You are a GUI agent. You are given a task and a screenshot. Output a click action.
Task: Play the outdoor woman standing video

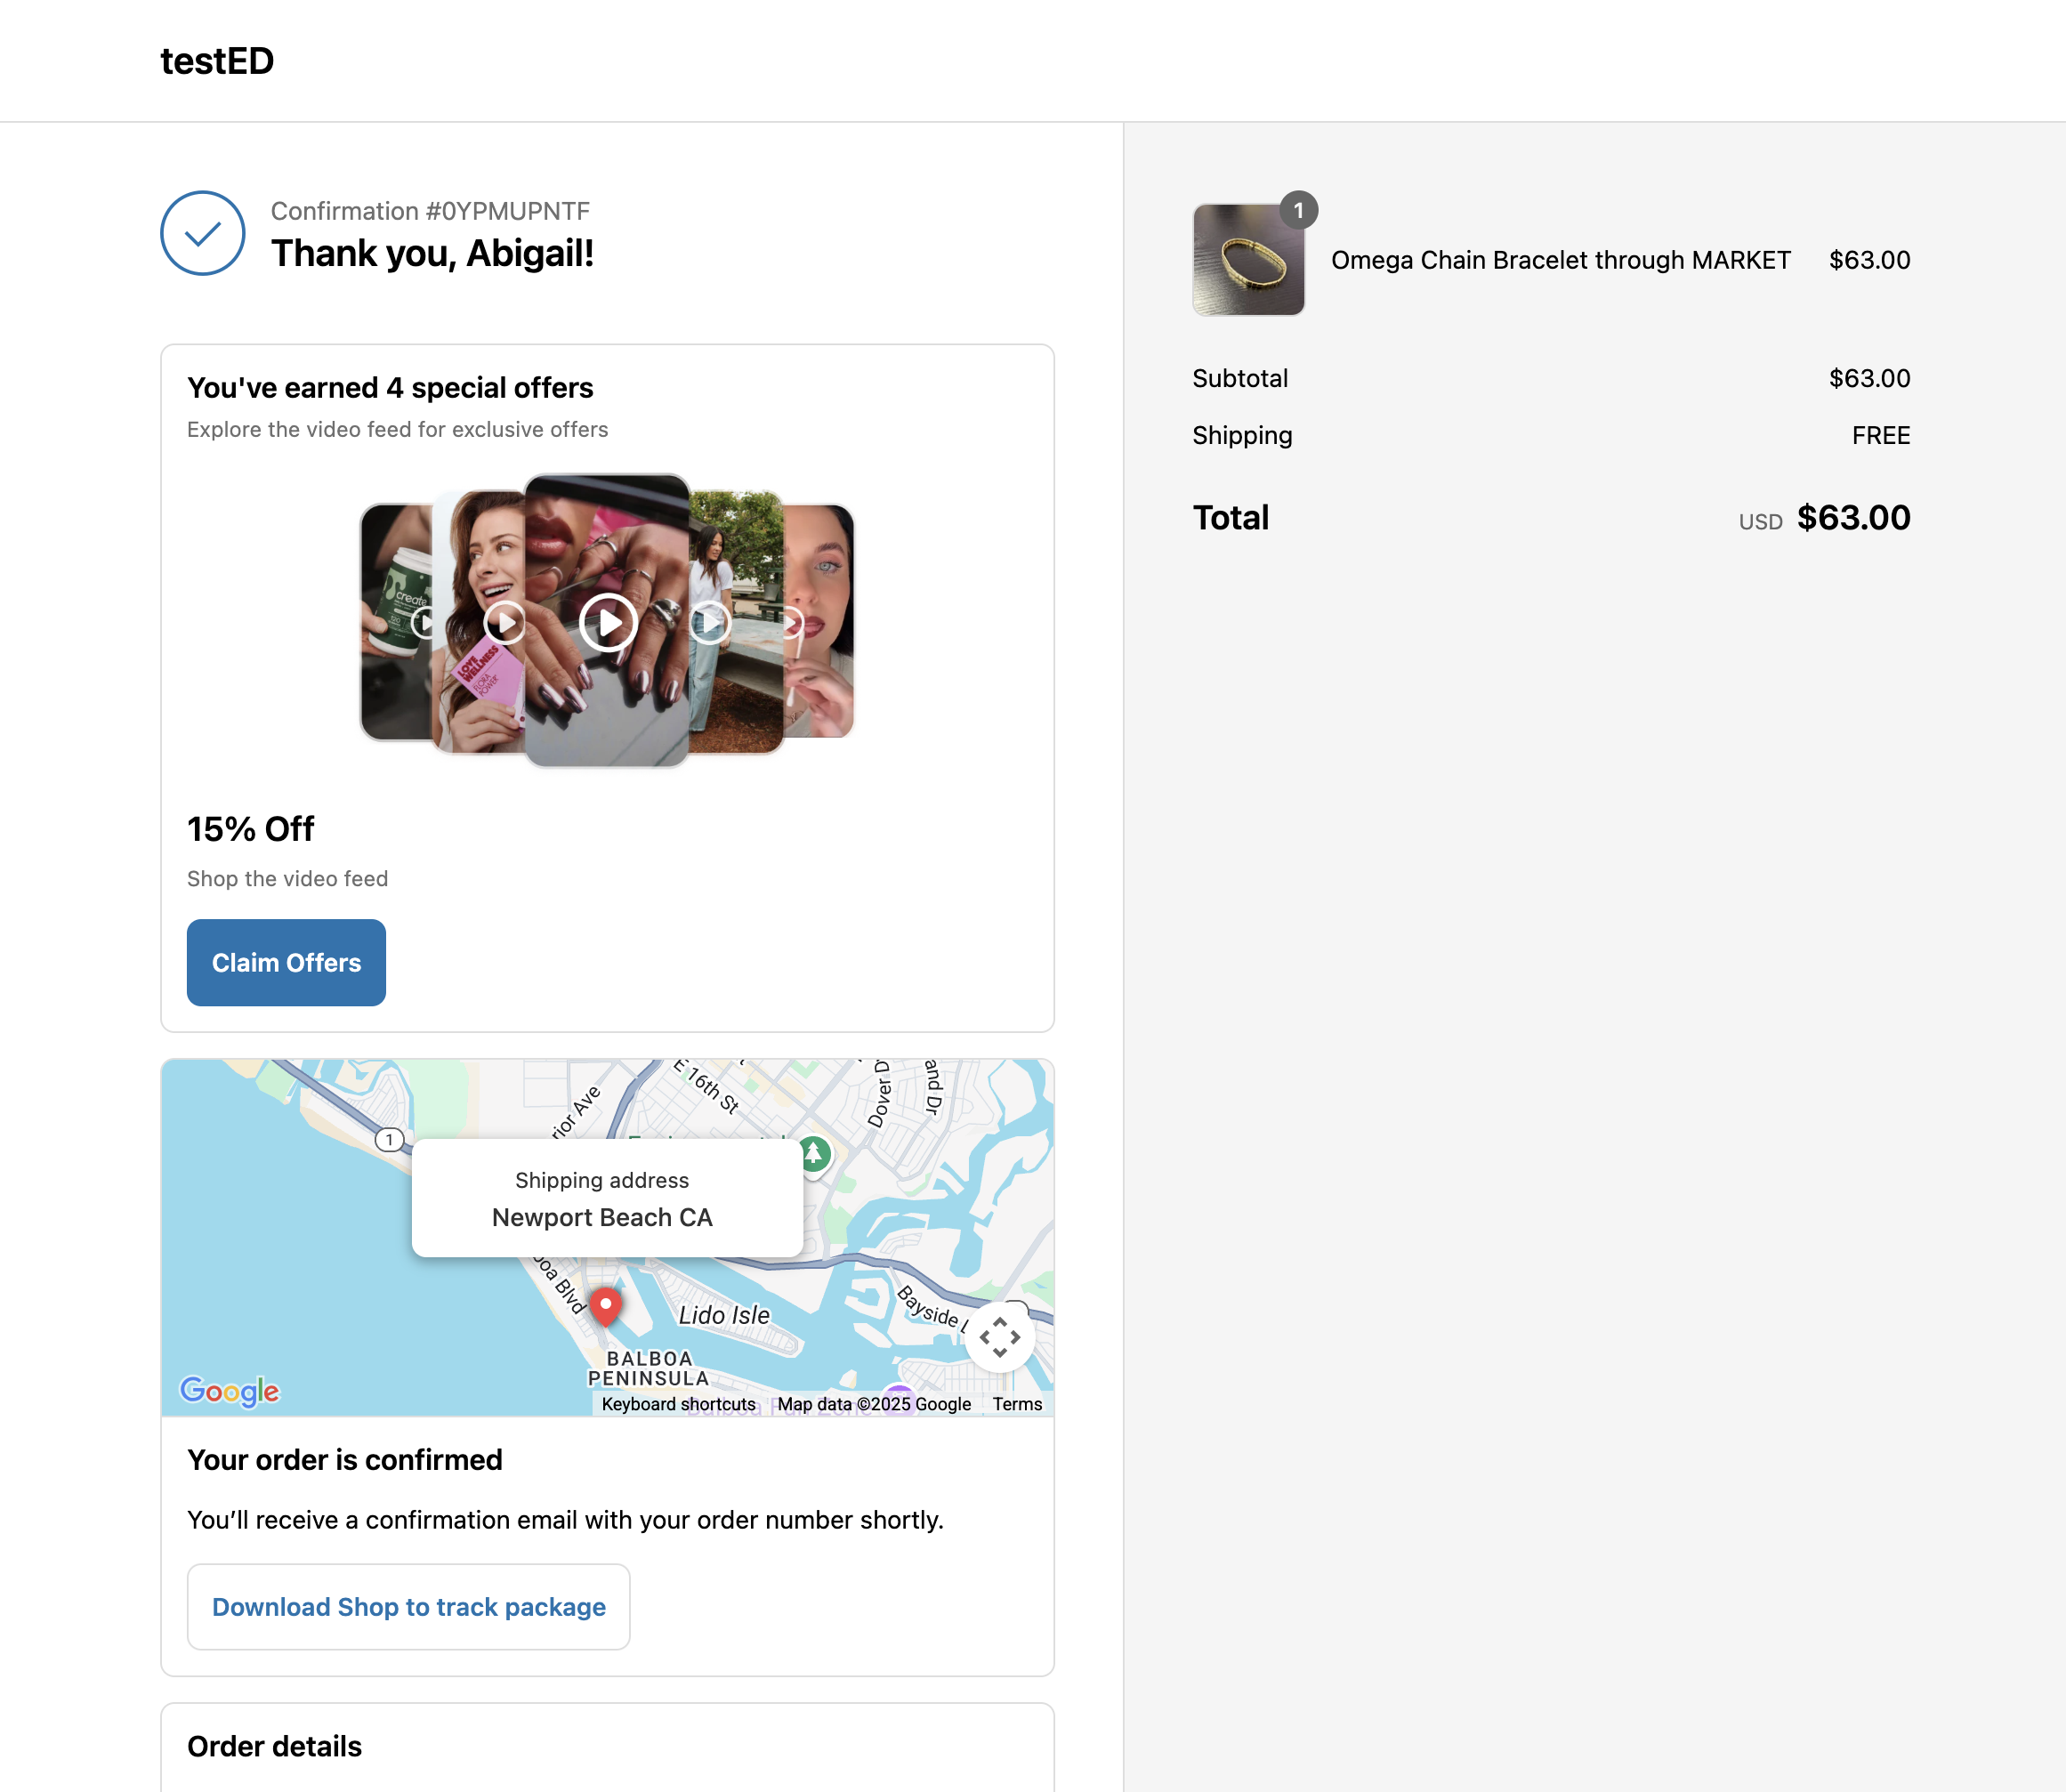point(711,622)
